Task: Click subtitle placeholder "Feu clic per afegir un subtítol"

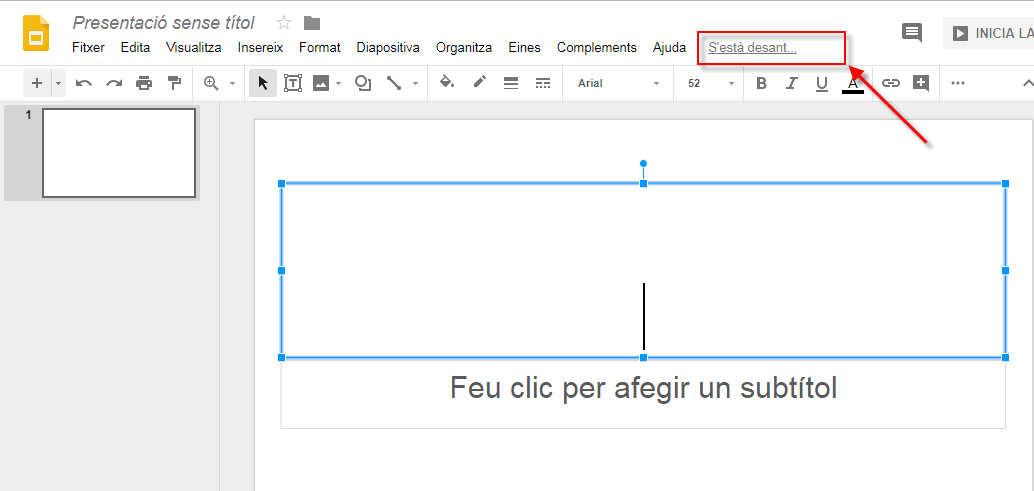Action: click(644, 388)
